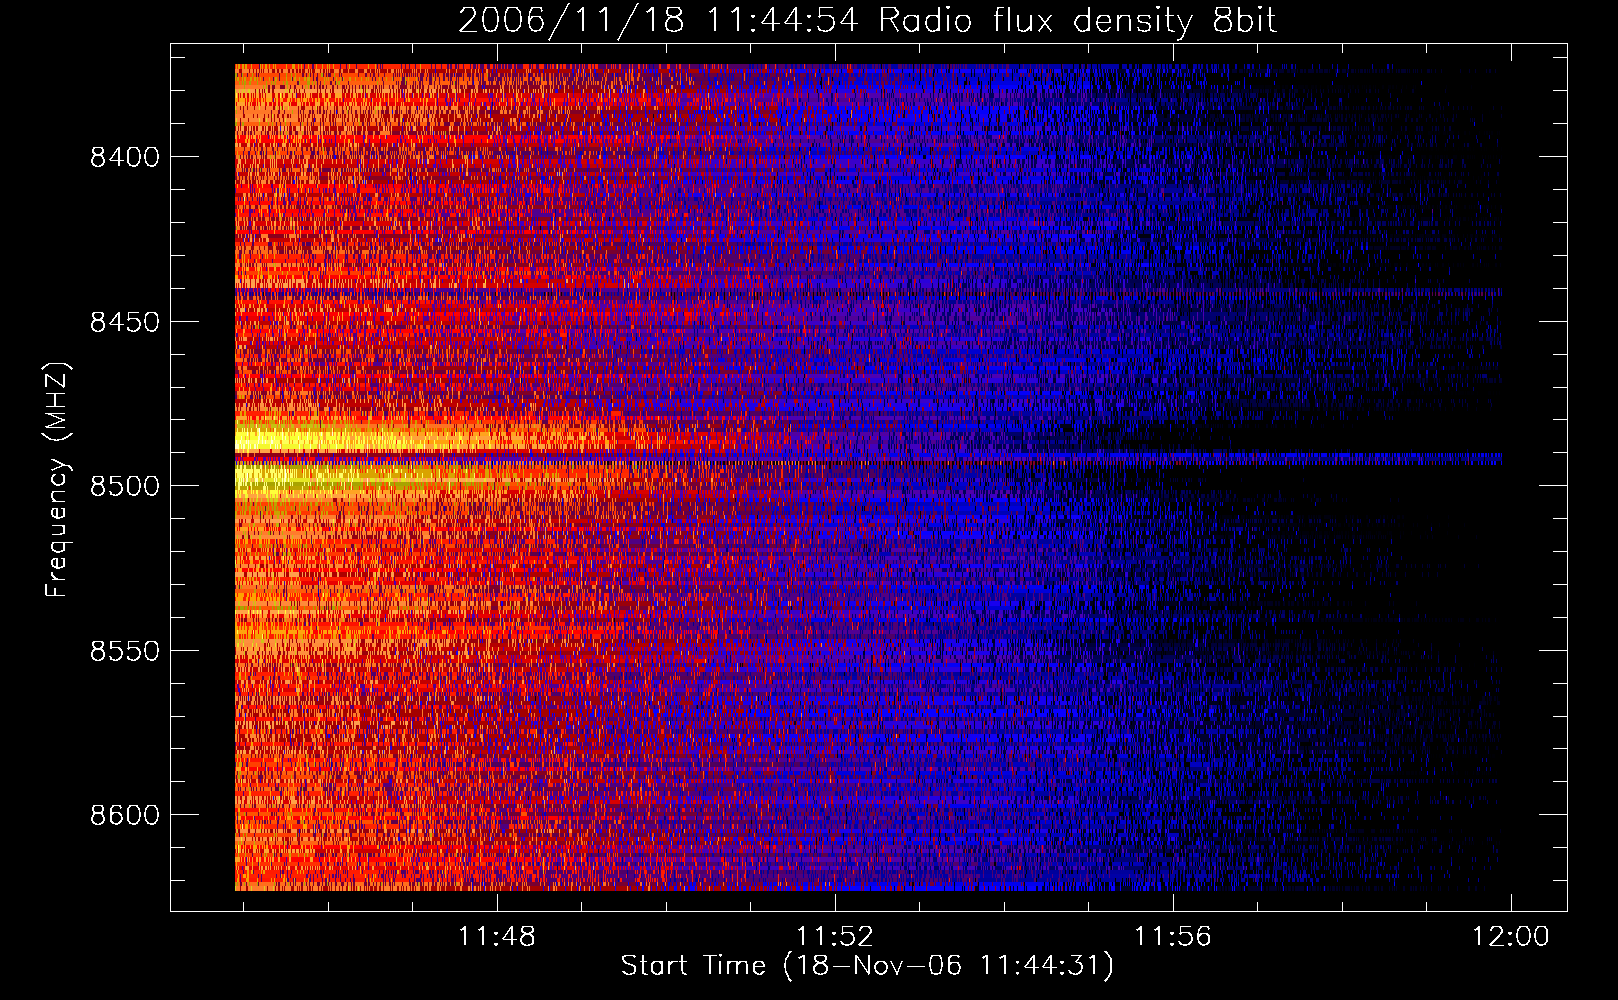This screenshot has width=1618, height=1000.
Task: Click the '8600' frequency axis label
Action: [124, 815]
